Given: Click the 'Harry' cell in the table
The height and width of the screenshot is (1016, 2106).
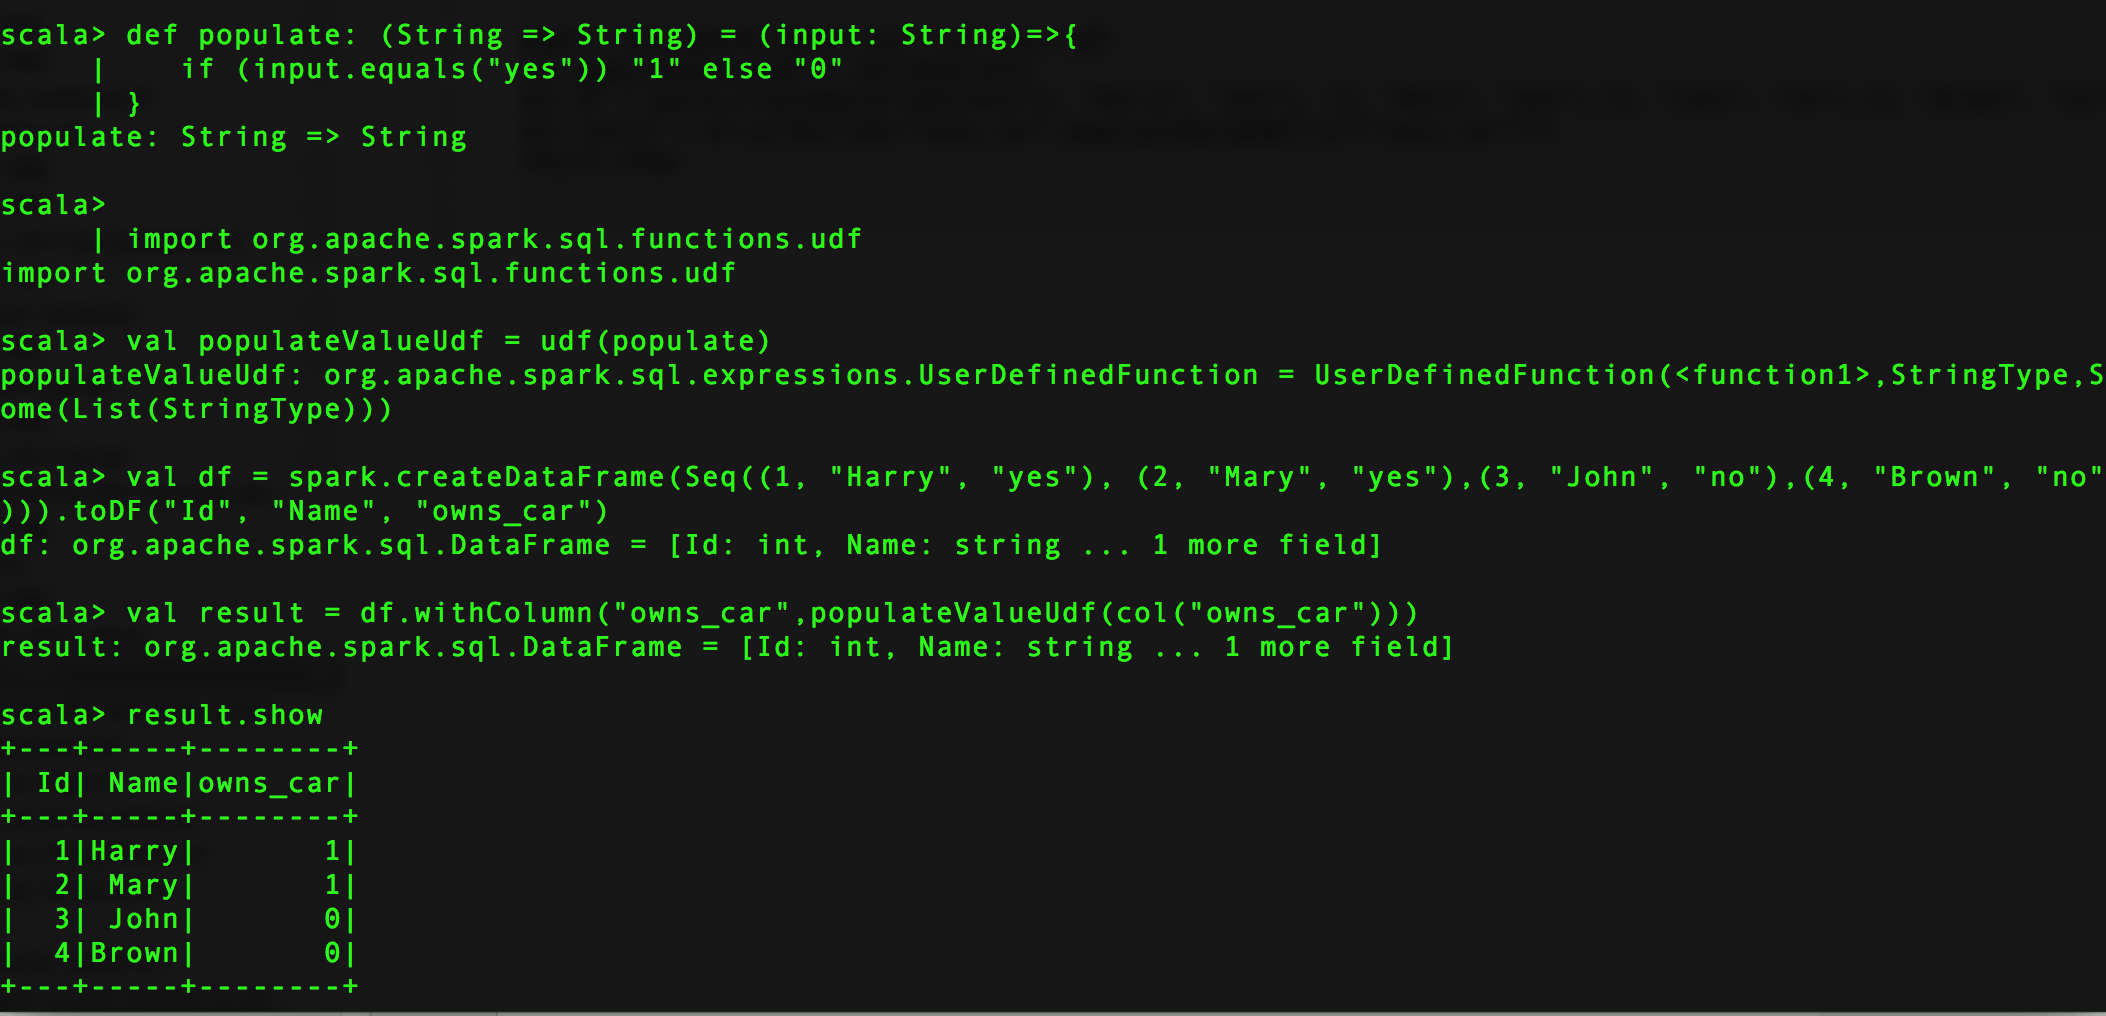Looking at the screenshot, I should (x=134, y=851).
